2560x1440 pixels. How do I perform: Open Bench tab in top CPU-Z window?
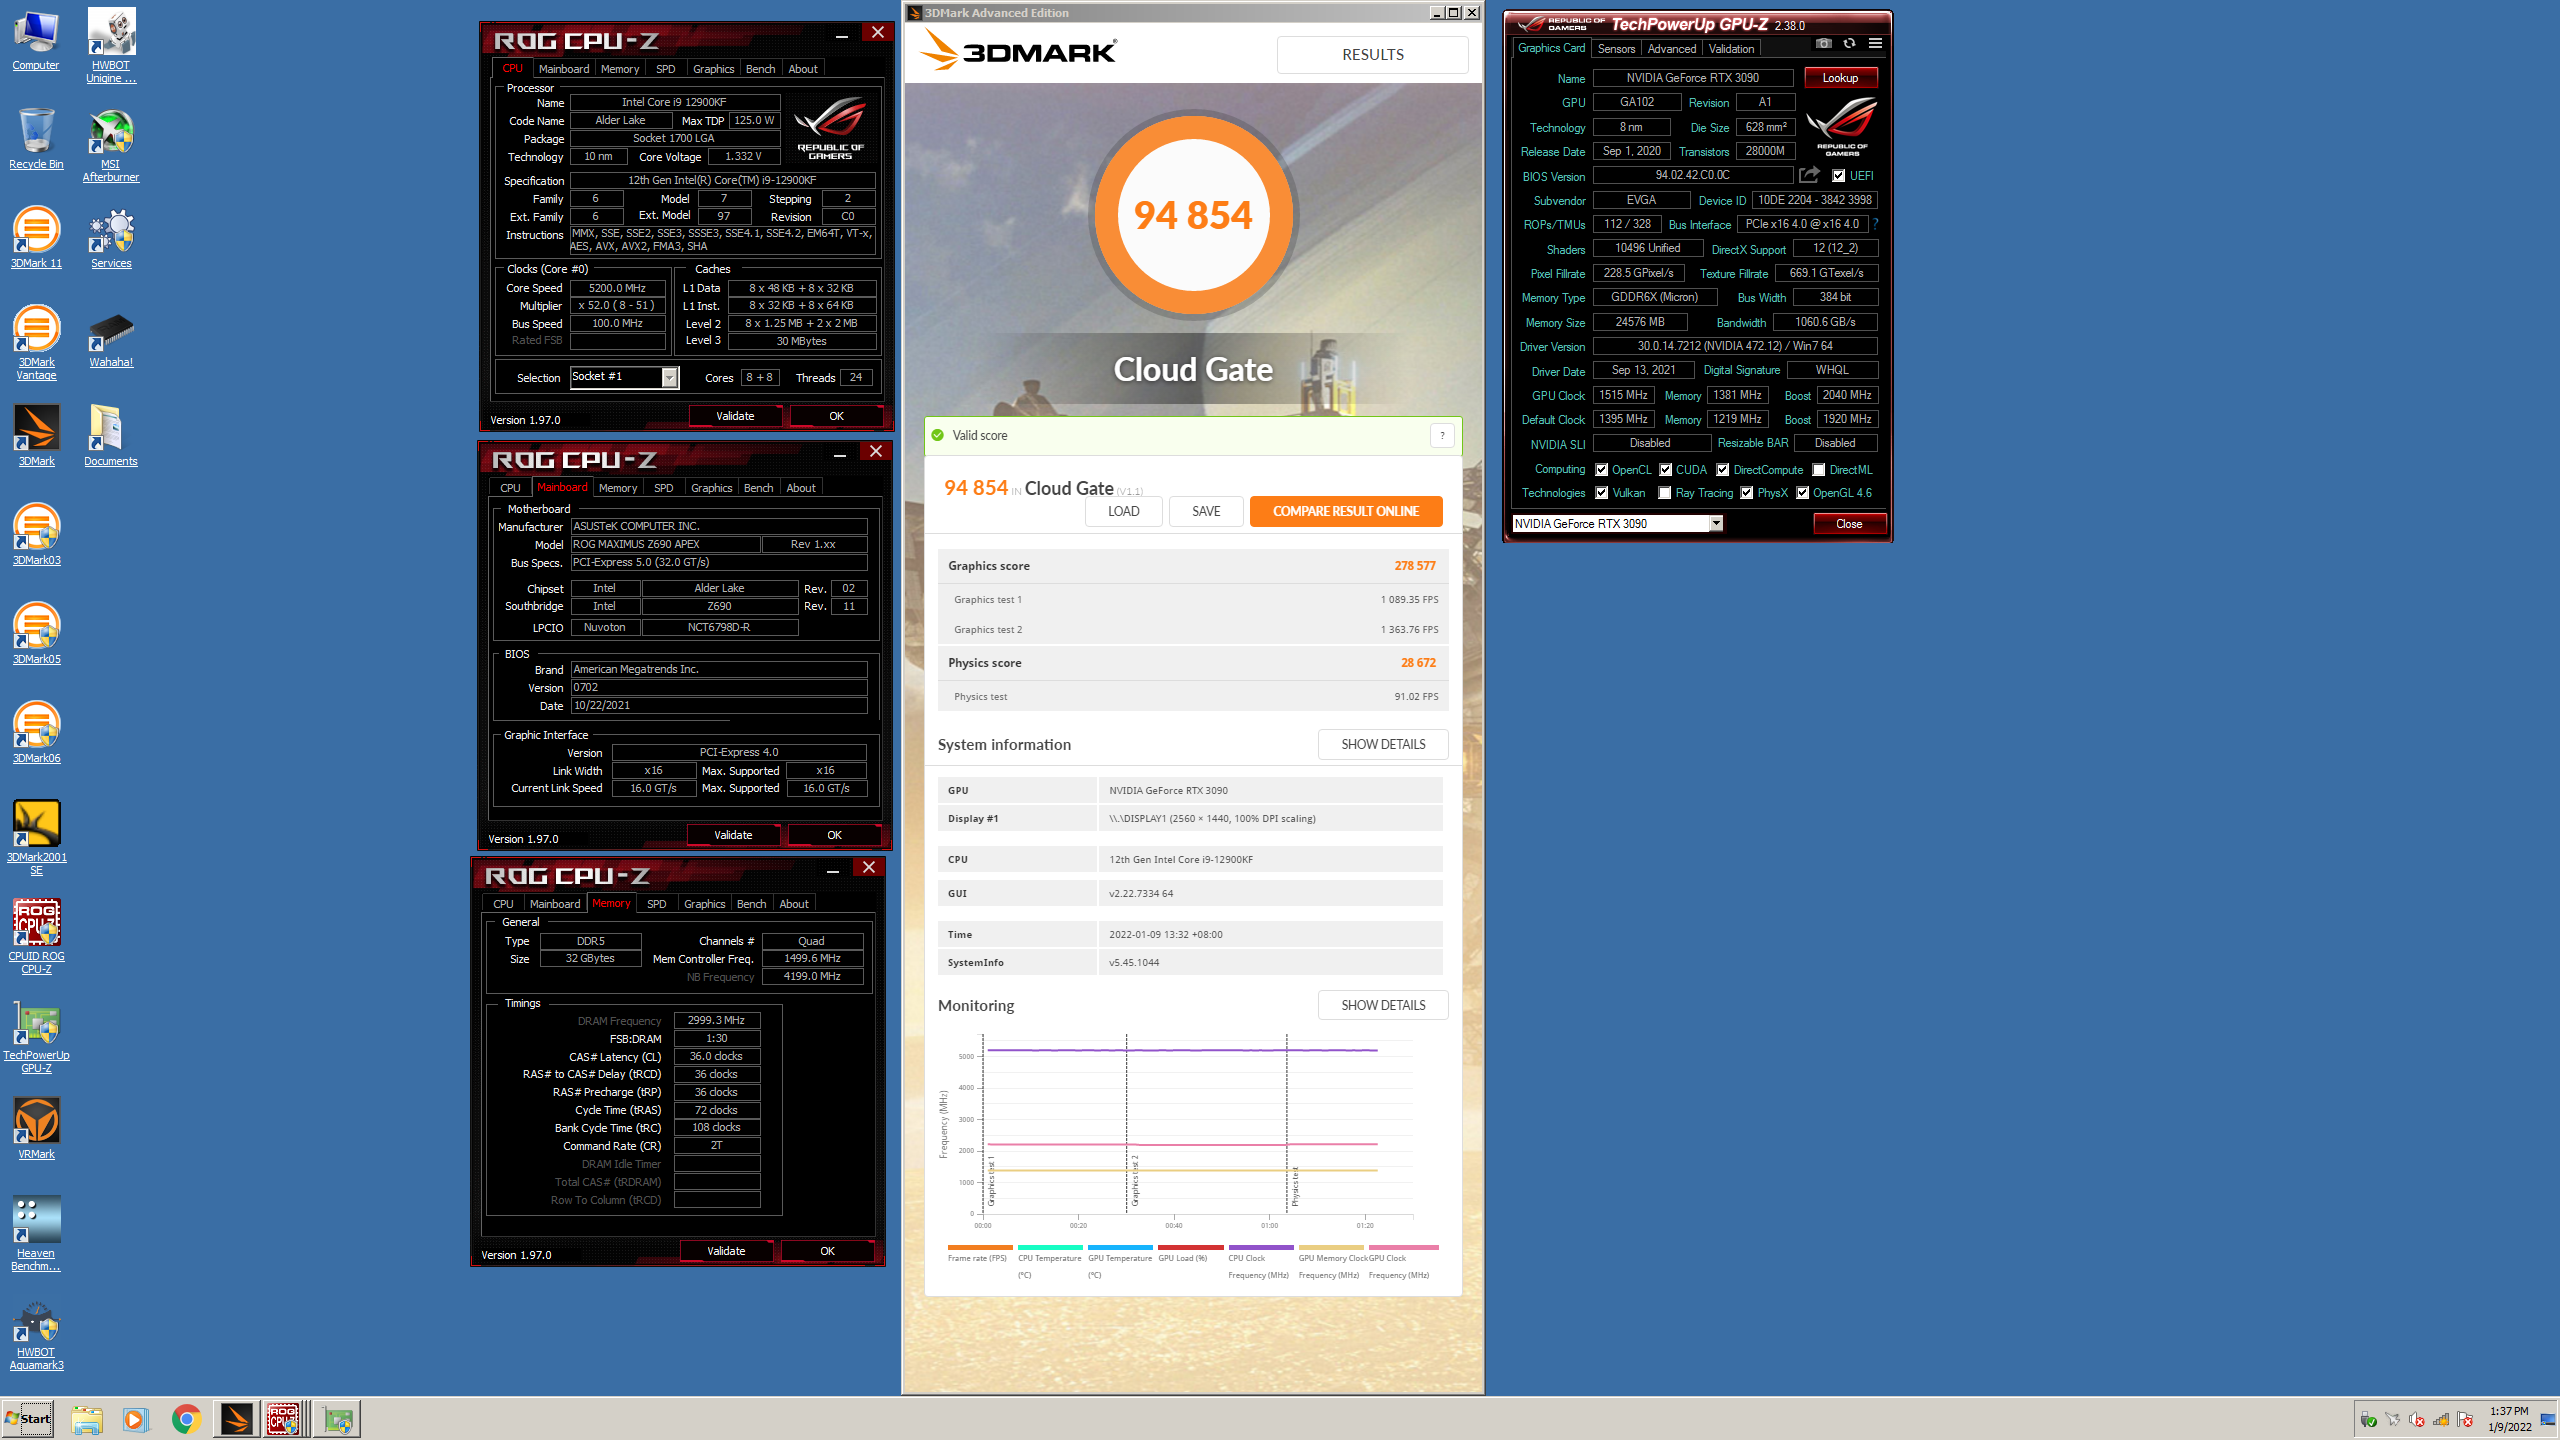pos(760,69)
